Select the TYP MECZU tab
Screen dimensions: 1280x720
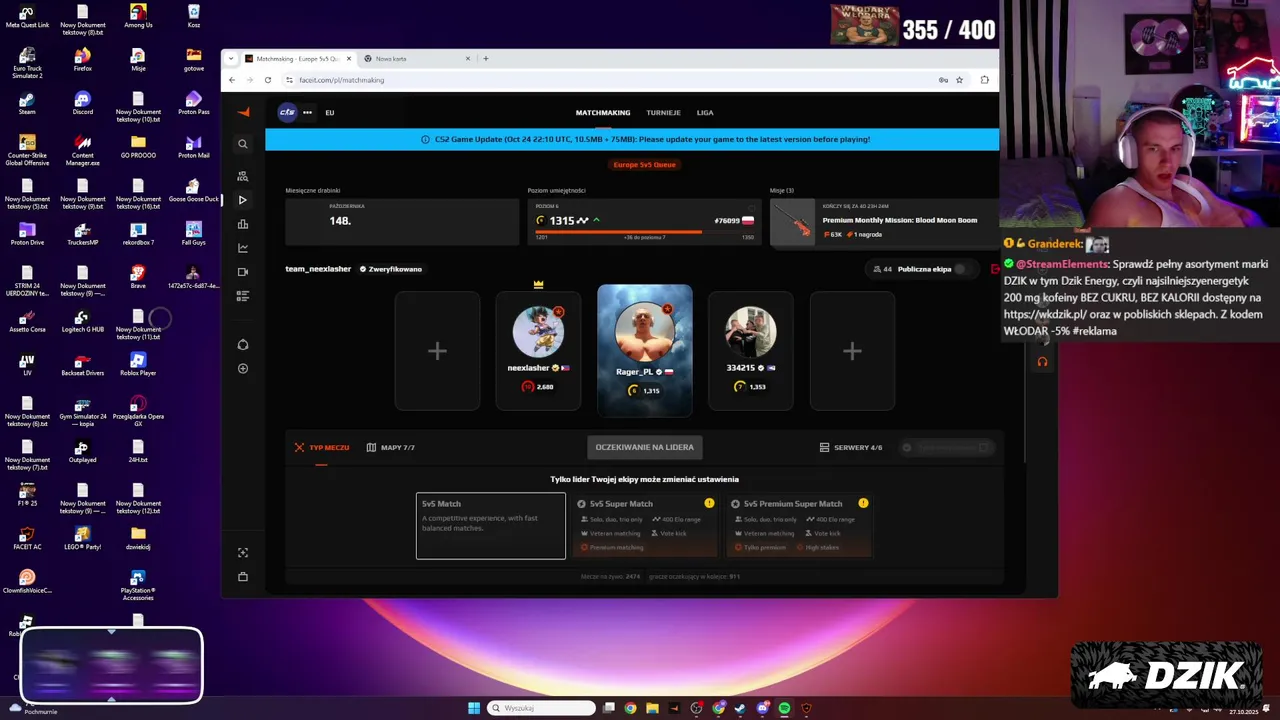click(322, 448)
